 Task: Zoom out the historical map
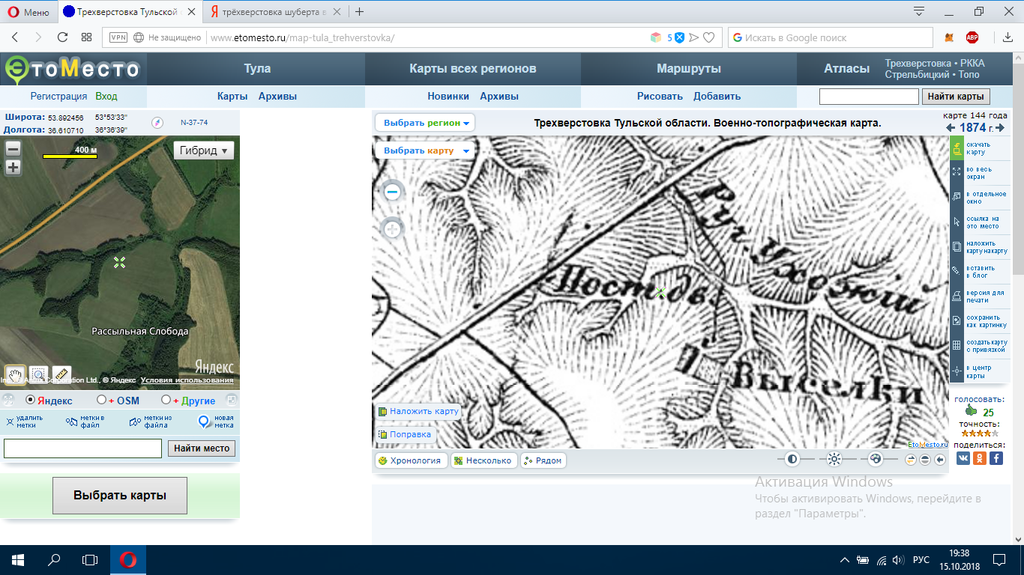coord(393,192)
